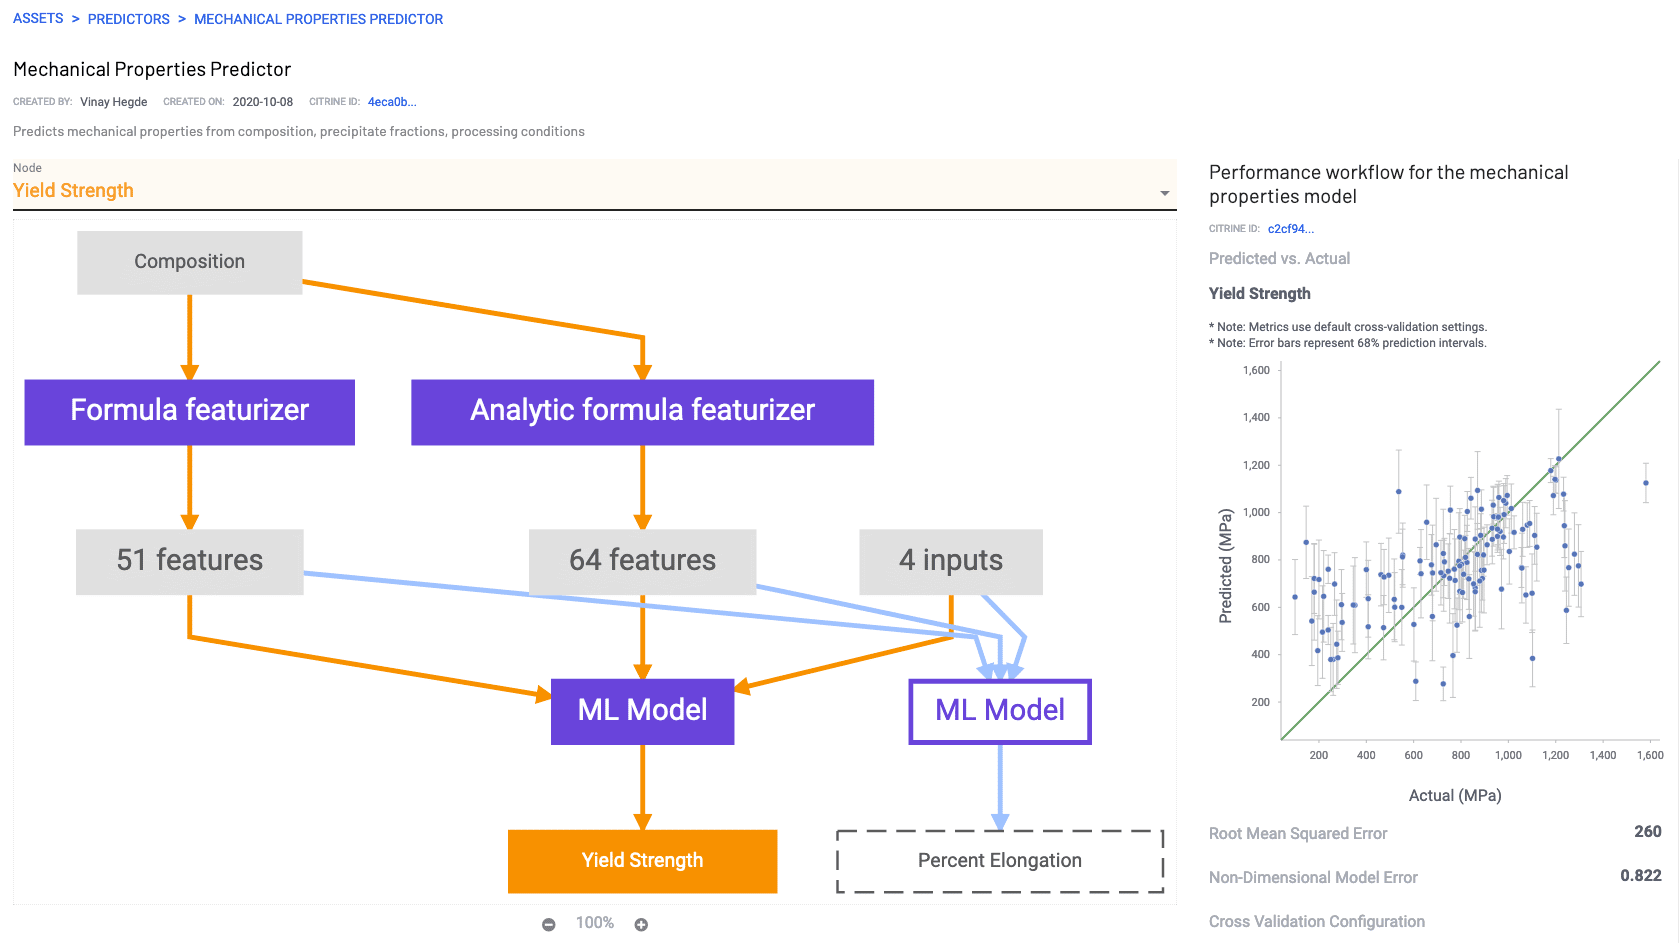
Task: Expand the Cross Validation Configuration section
Action: click(1316, 921)
